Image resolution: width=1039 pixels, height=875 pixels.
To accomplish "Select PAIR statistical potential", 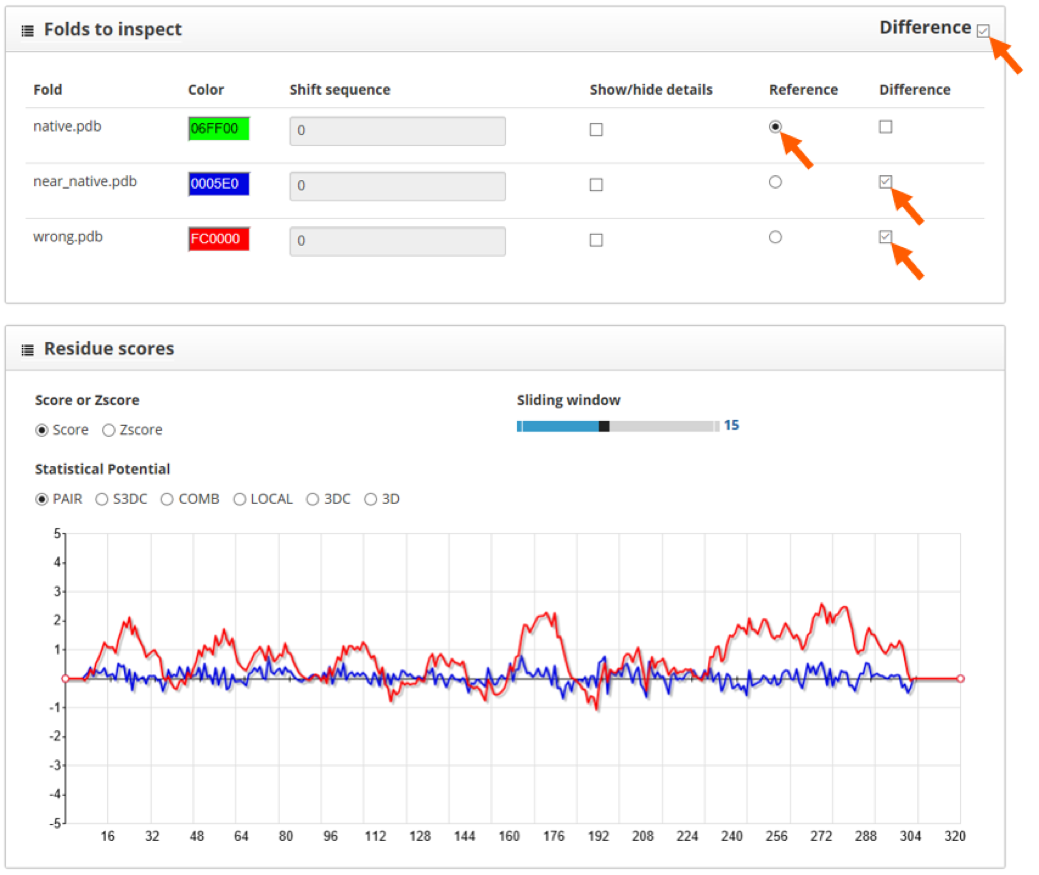I will tap(42, 499).
